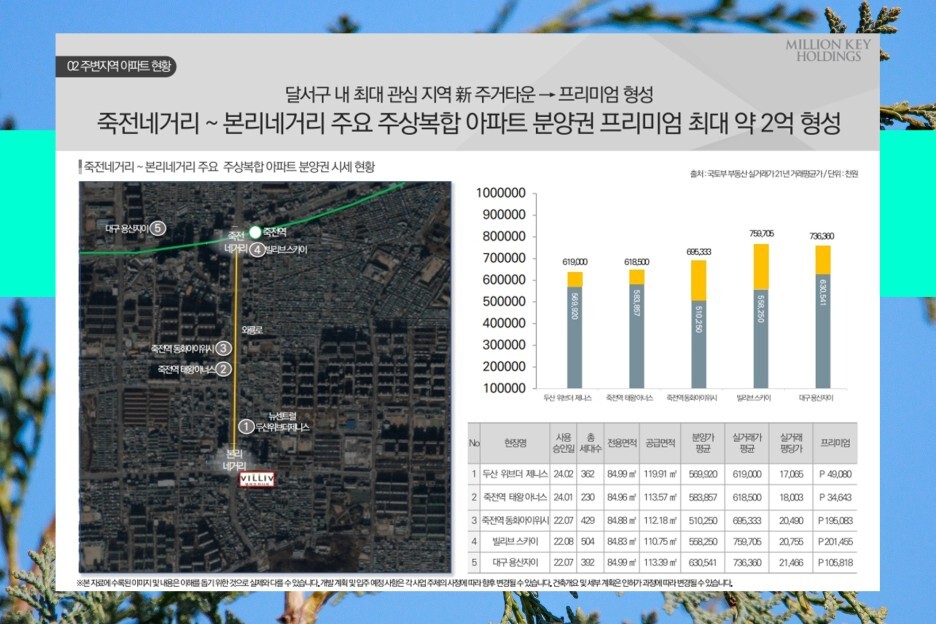936x624 pixels.
Task: Click the 362 total households cell
Action: point(587,474)
